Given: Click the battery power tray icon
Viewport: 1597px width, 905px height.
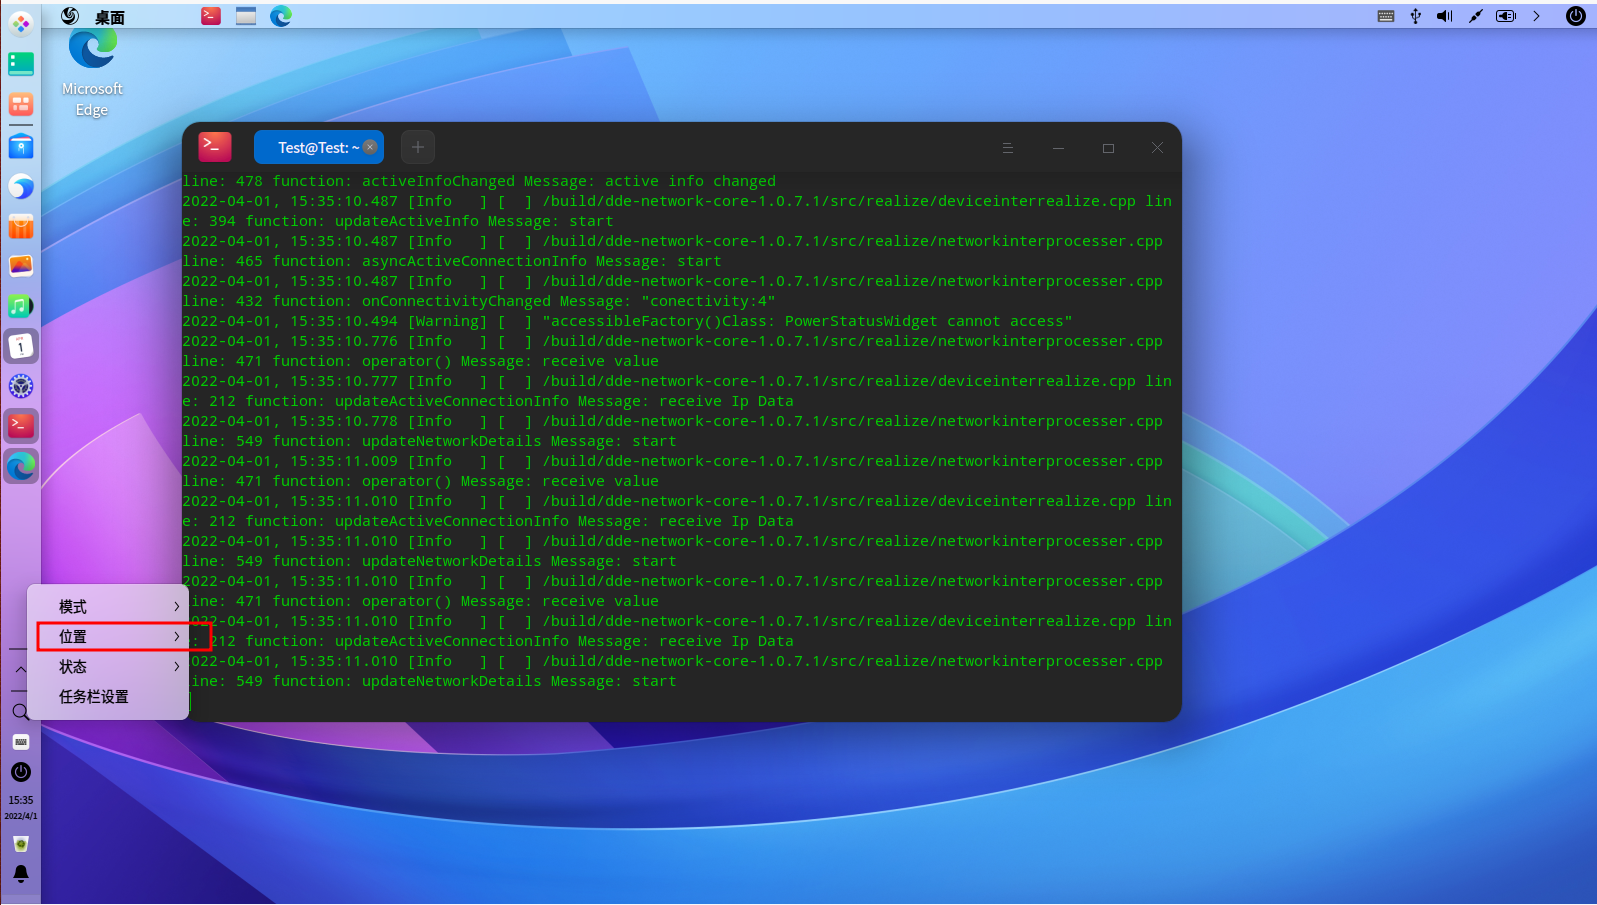Looking at the screenshot, I should pos(1506,16).
